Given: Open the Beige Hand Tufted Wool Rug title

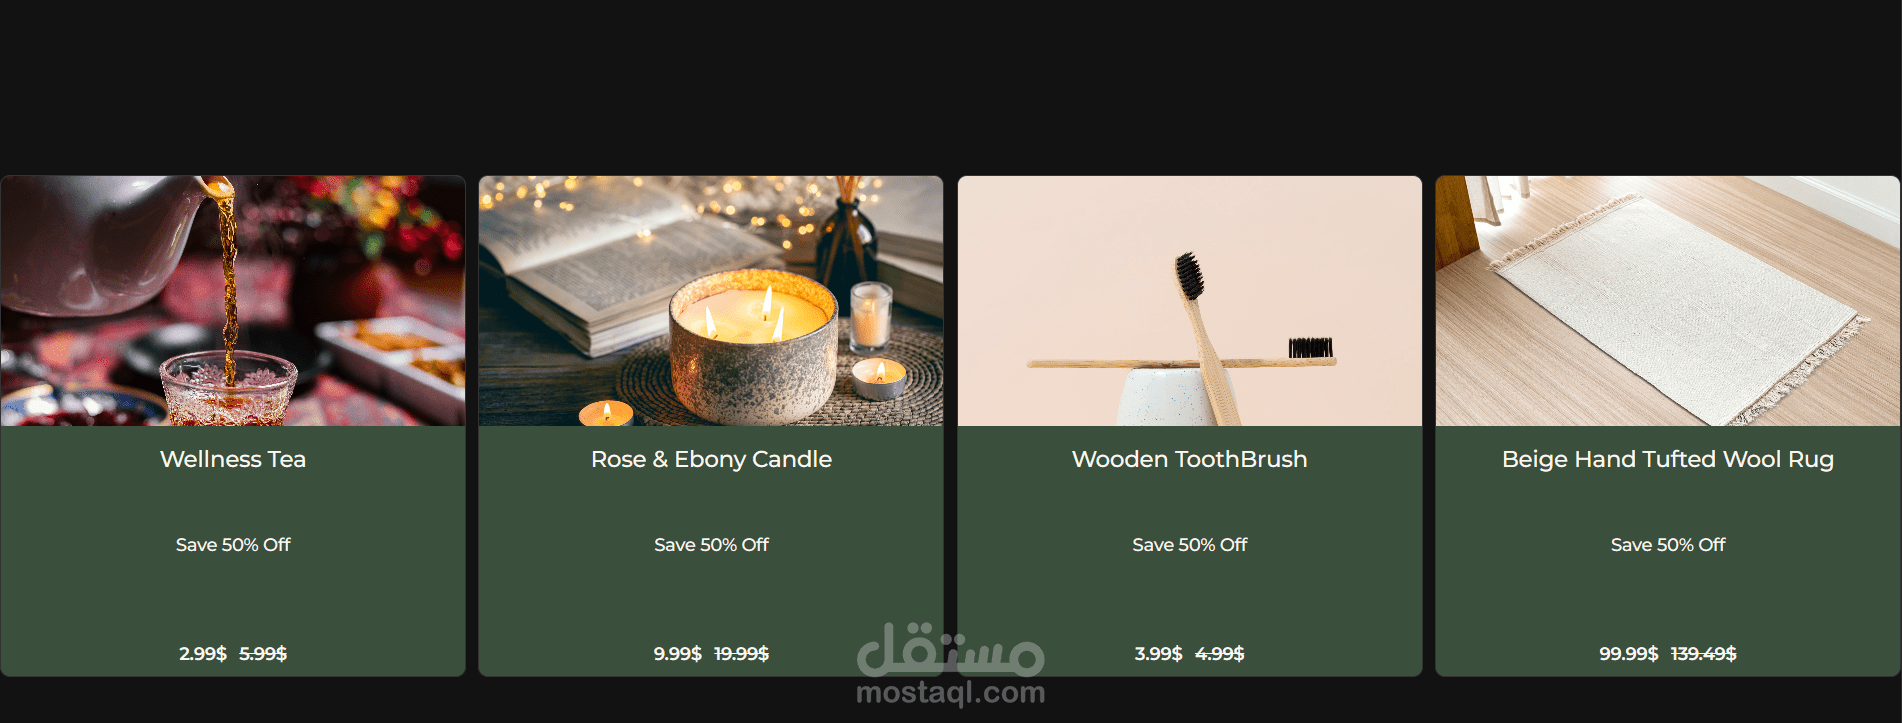Looking at the screenshot, I should pos(1668,459).
